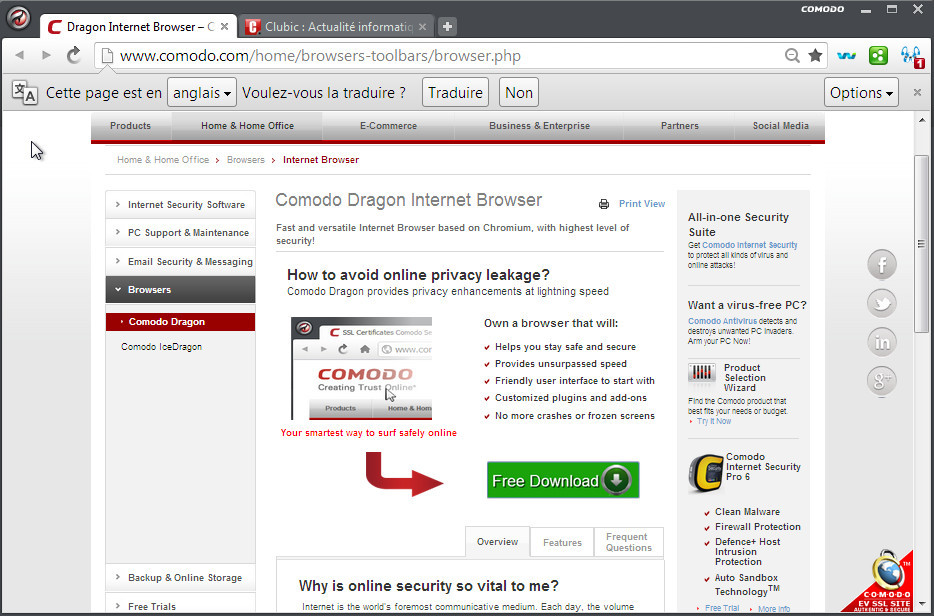Click the Product Selection Wizard icon

[x=702, y=374]
